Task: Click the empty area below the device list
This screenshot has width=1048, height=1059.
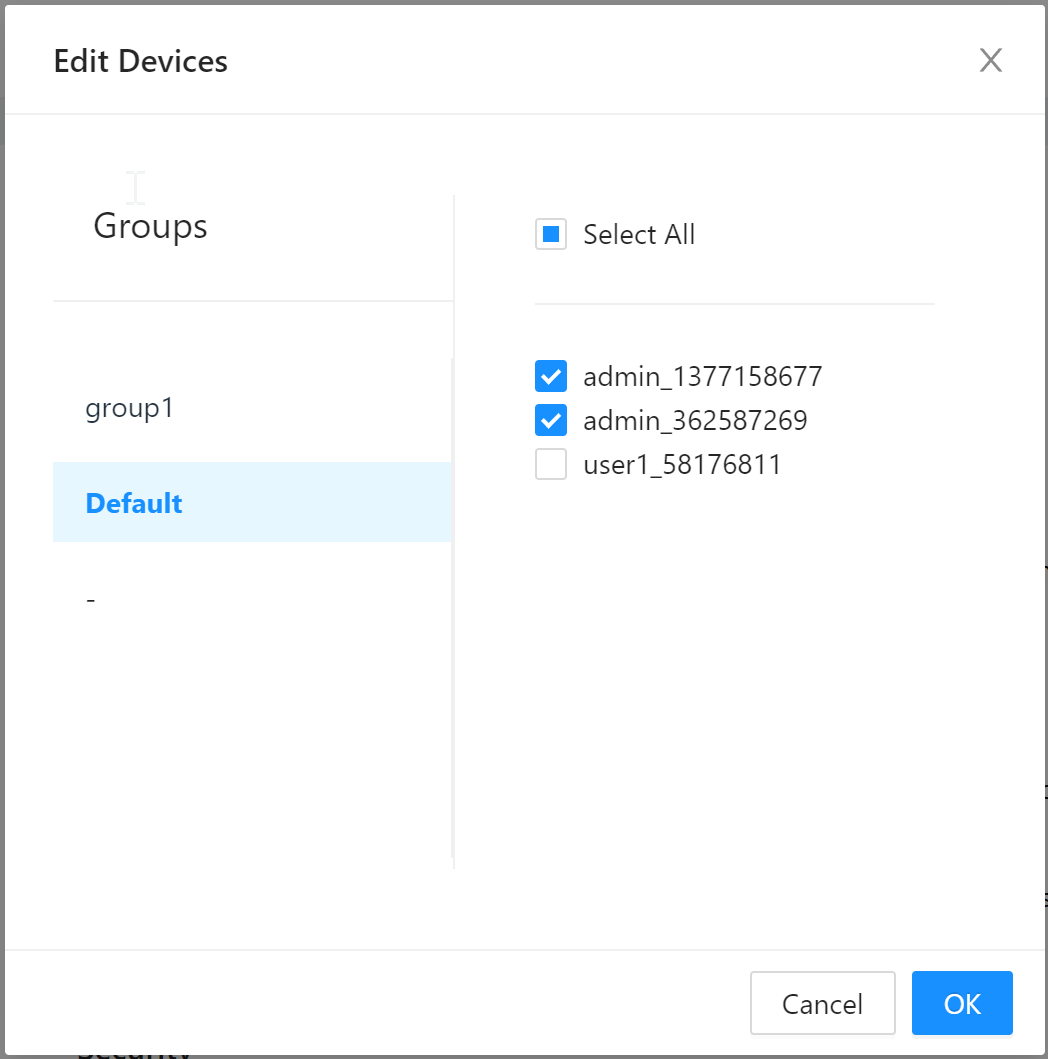Action: (735, 675)
